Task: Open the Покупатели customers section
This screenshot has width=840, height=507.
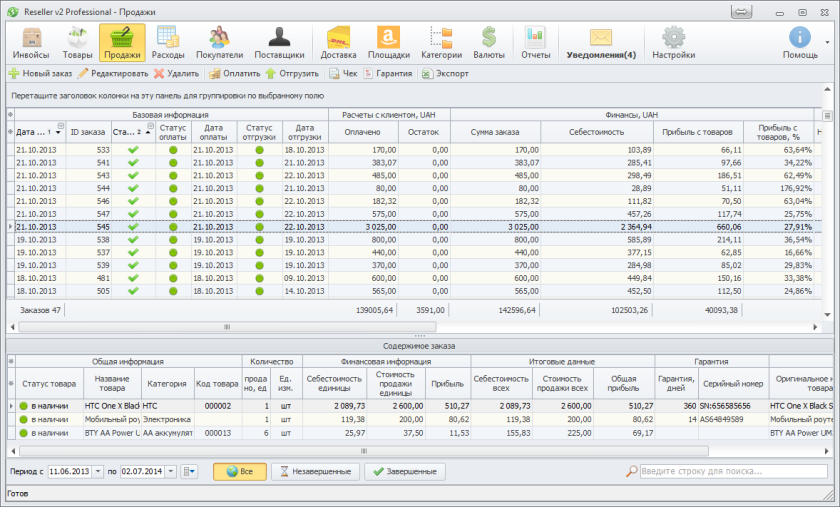Action: [x=219, y=43]
